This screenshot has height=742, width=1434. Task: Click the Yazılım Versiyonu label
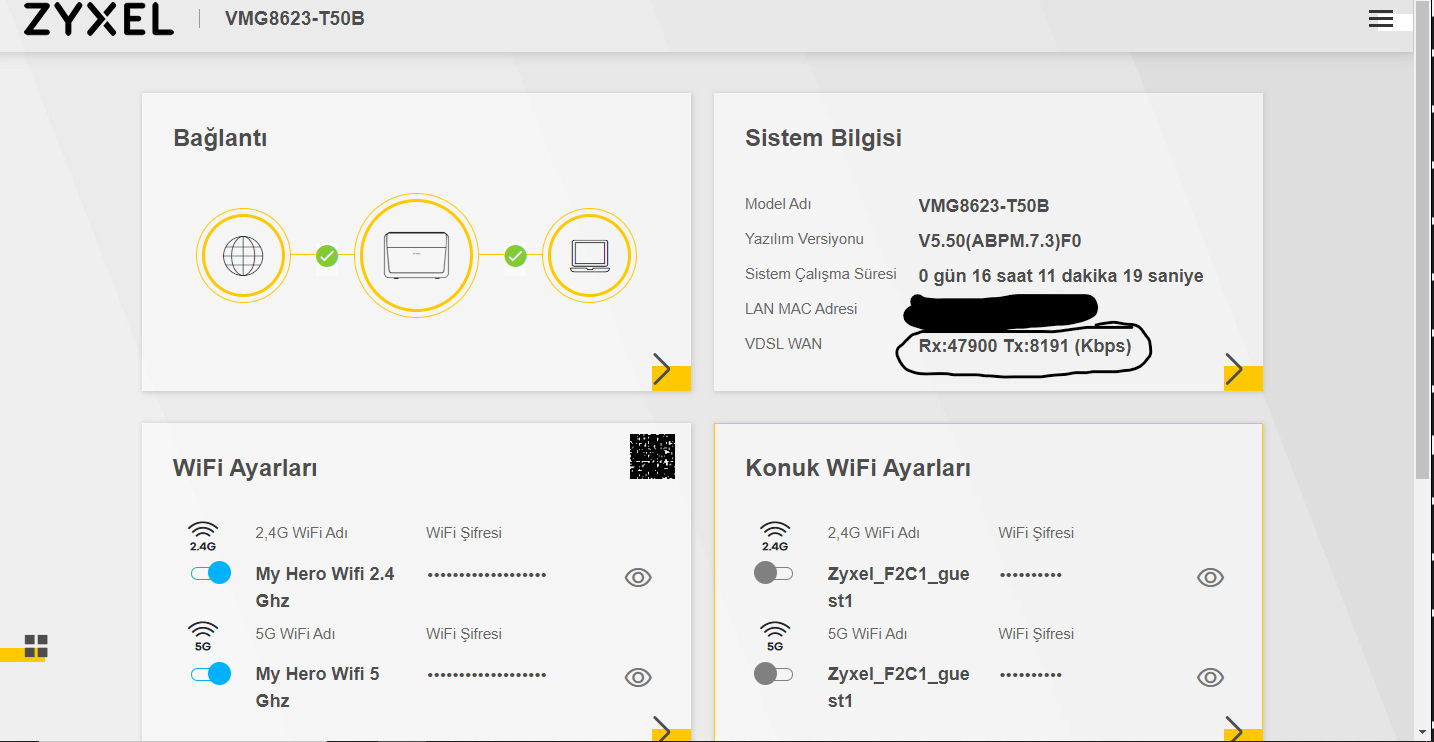(x=804, y=239)
